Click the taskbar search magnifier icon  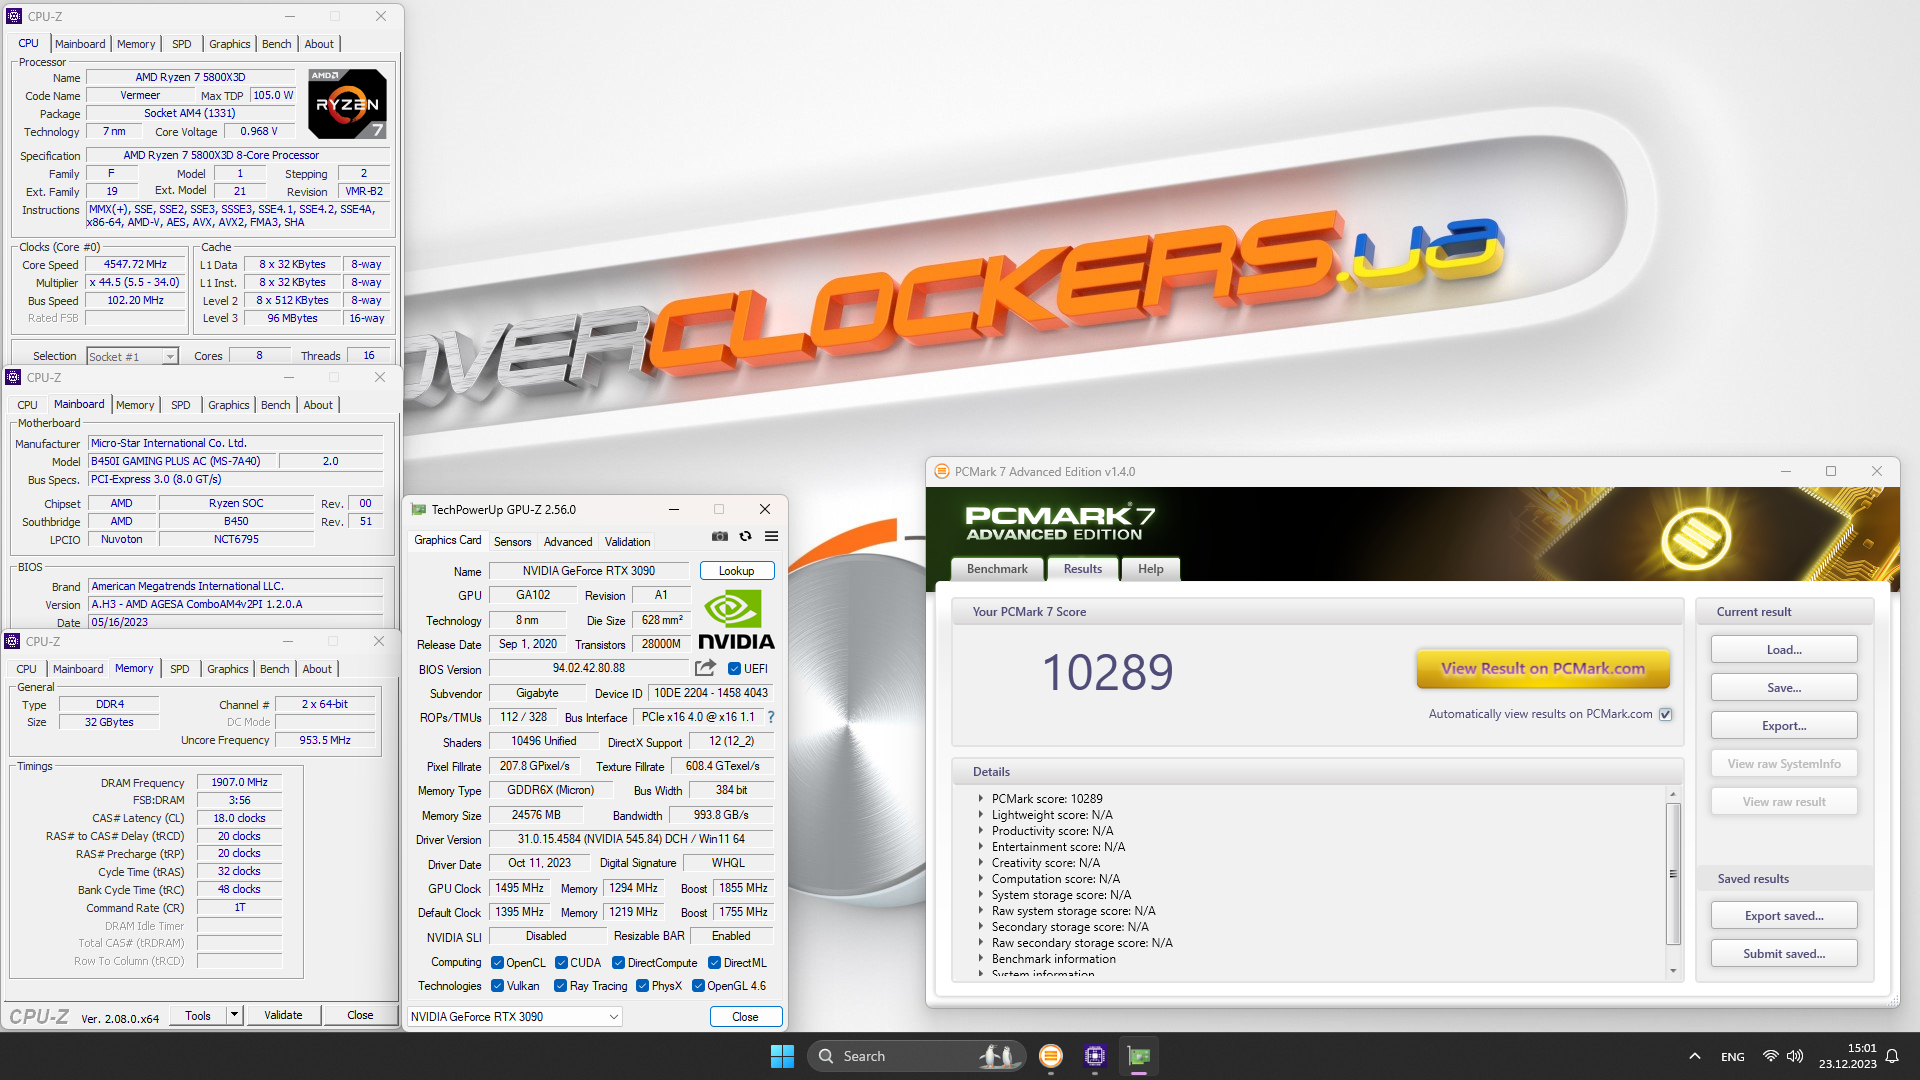[x=826, y=1056]
